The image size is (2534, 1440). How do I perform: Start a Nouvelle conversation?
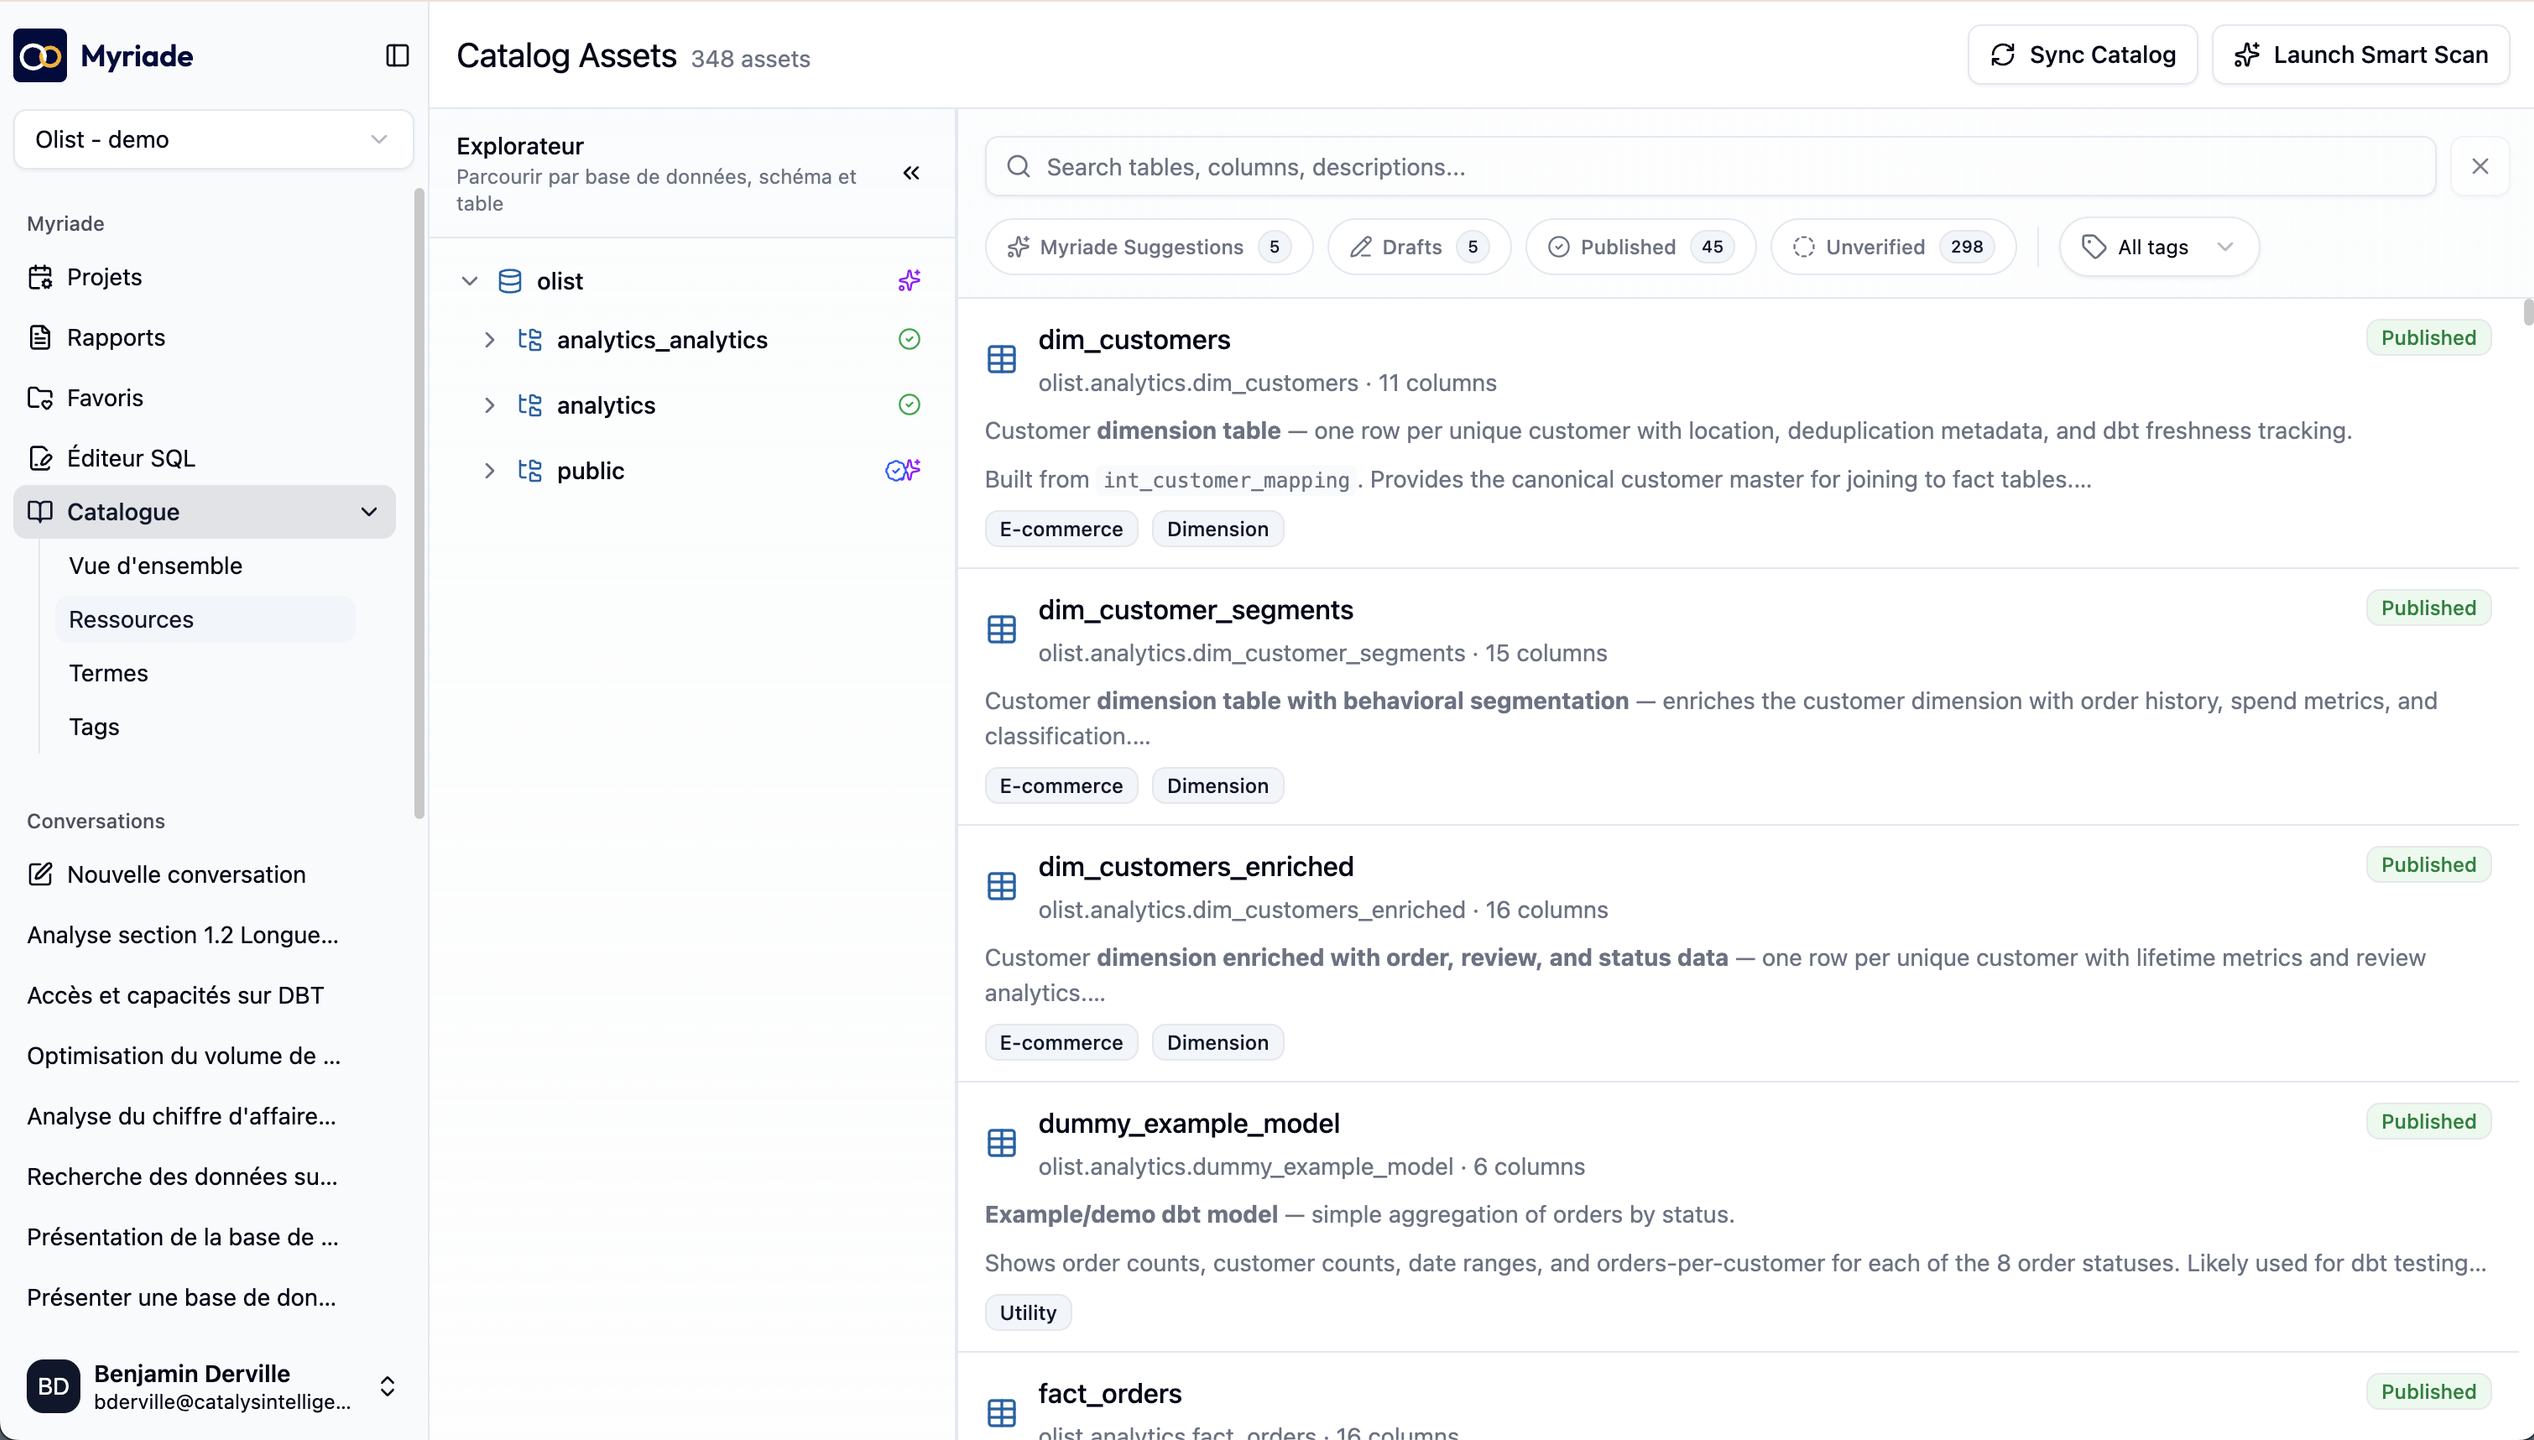point(204,874)
